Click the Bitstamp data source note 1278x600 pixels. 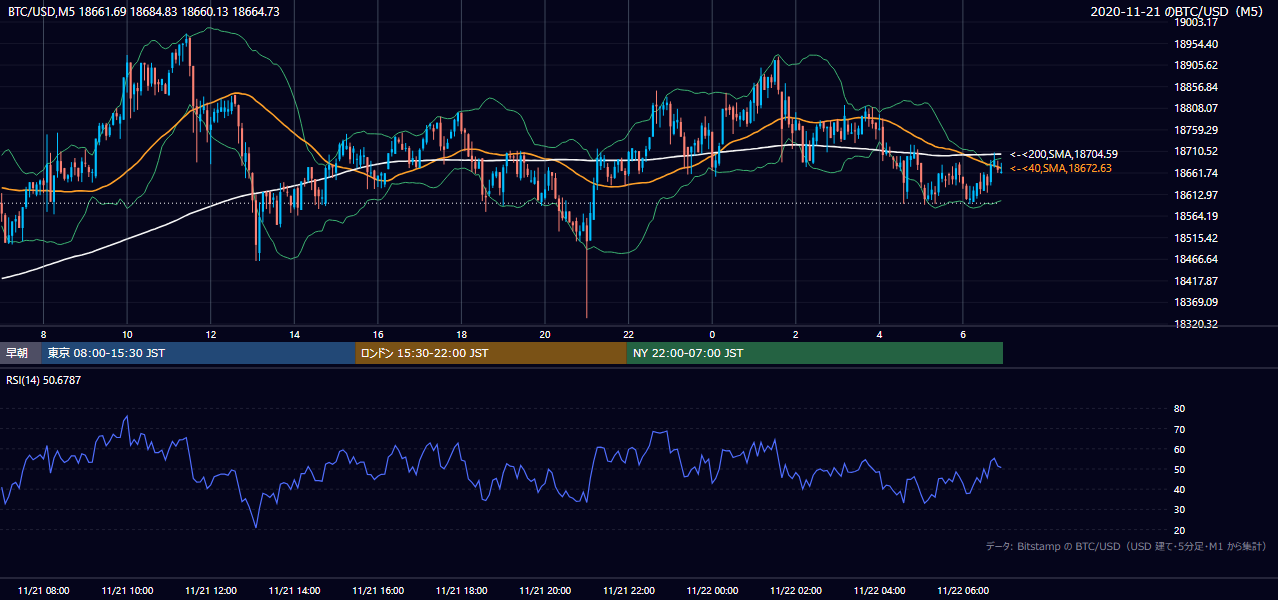(1126, 547)
